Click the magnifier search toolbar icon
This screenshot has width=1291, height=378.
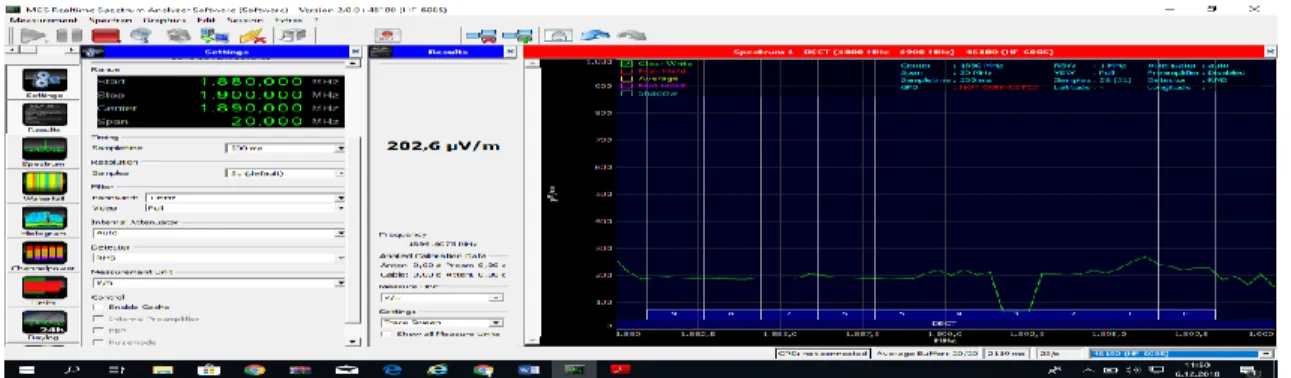pos(141,34)
